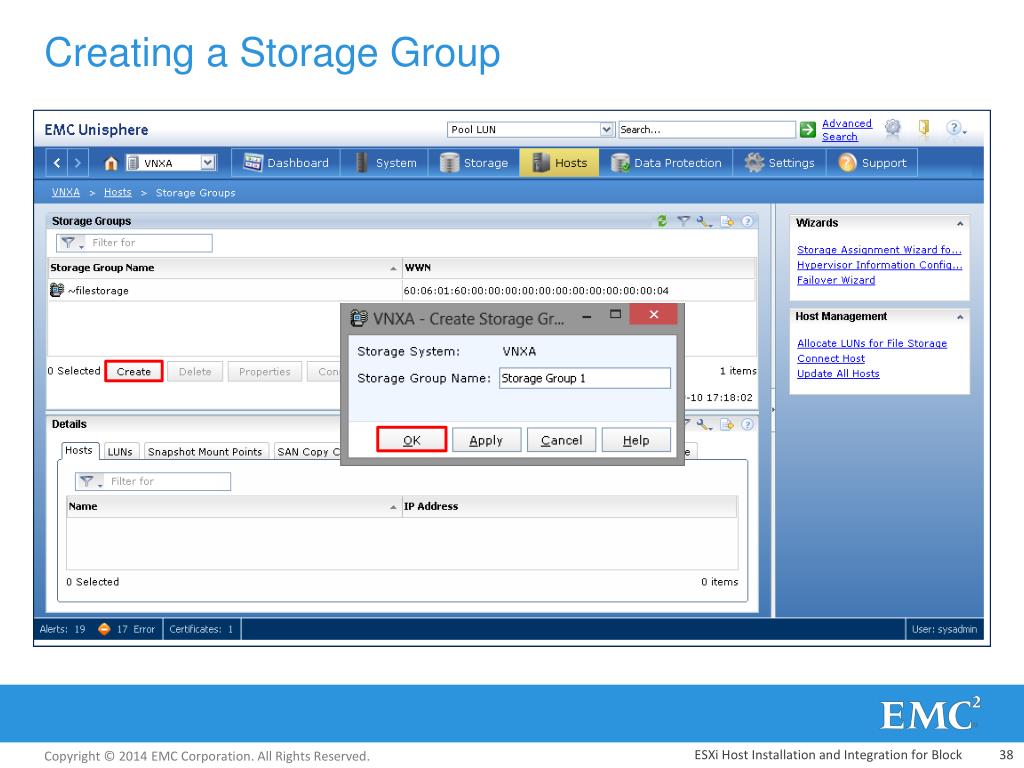Click the export icon in the Details panel header
This screenshot has width=1024, height=768.
click(727, 424)
